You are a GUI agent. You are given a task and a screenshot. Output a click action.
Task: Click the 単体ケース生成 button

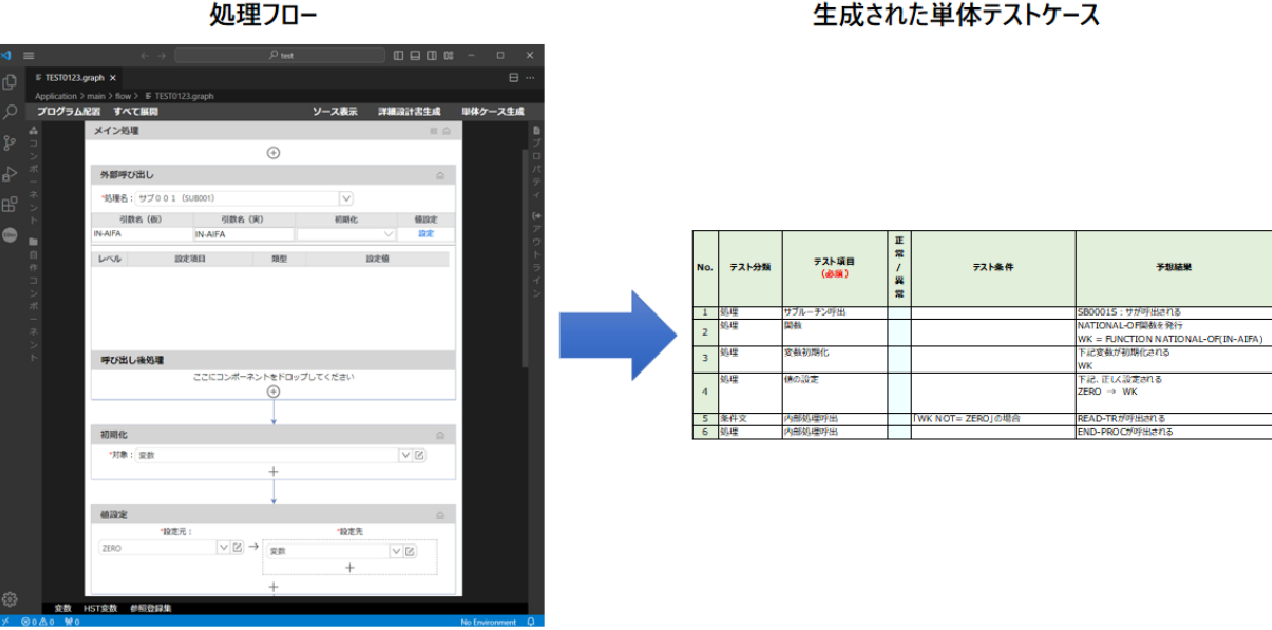(x=494, y=110)
